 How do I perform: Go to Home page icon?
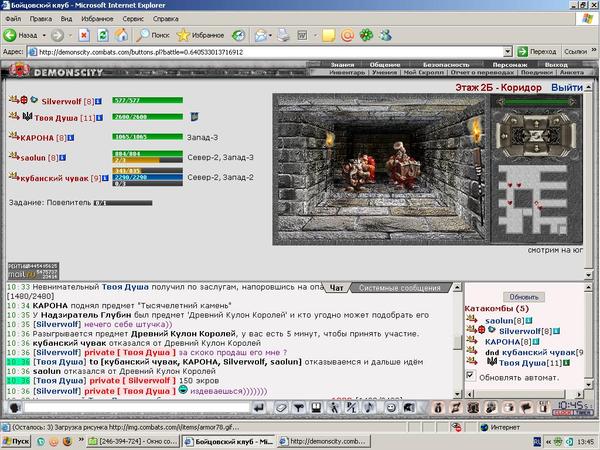121,35
